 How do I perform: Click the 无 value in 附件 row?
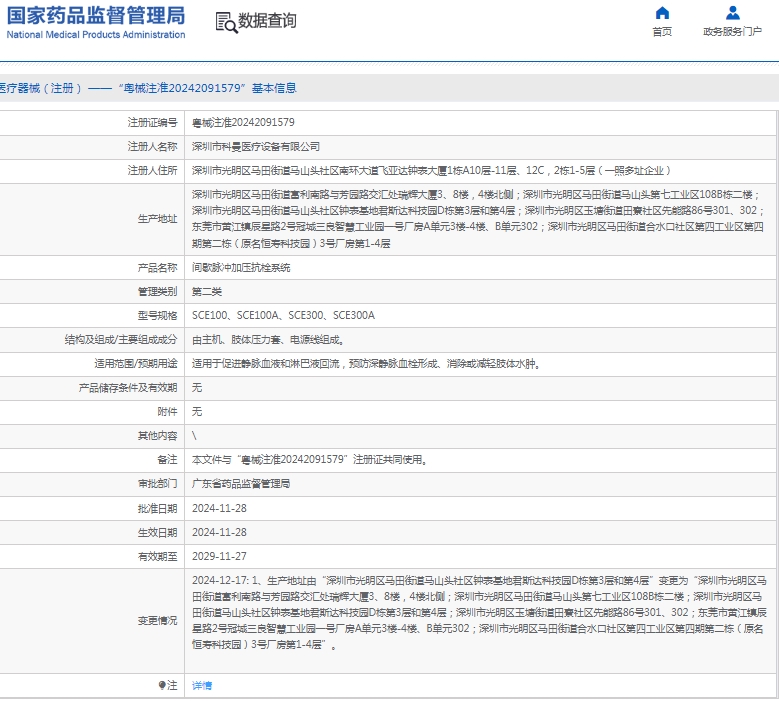click(197, 411)
